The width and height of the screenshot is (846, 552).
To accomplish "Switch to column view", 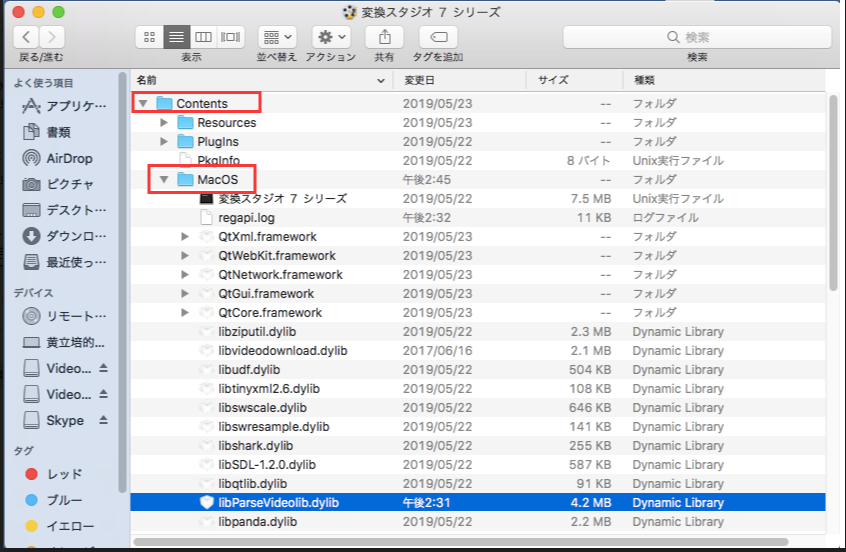I will coord(203,37).
